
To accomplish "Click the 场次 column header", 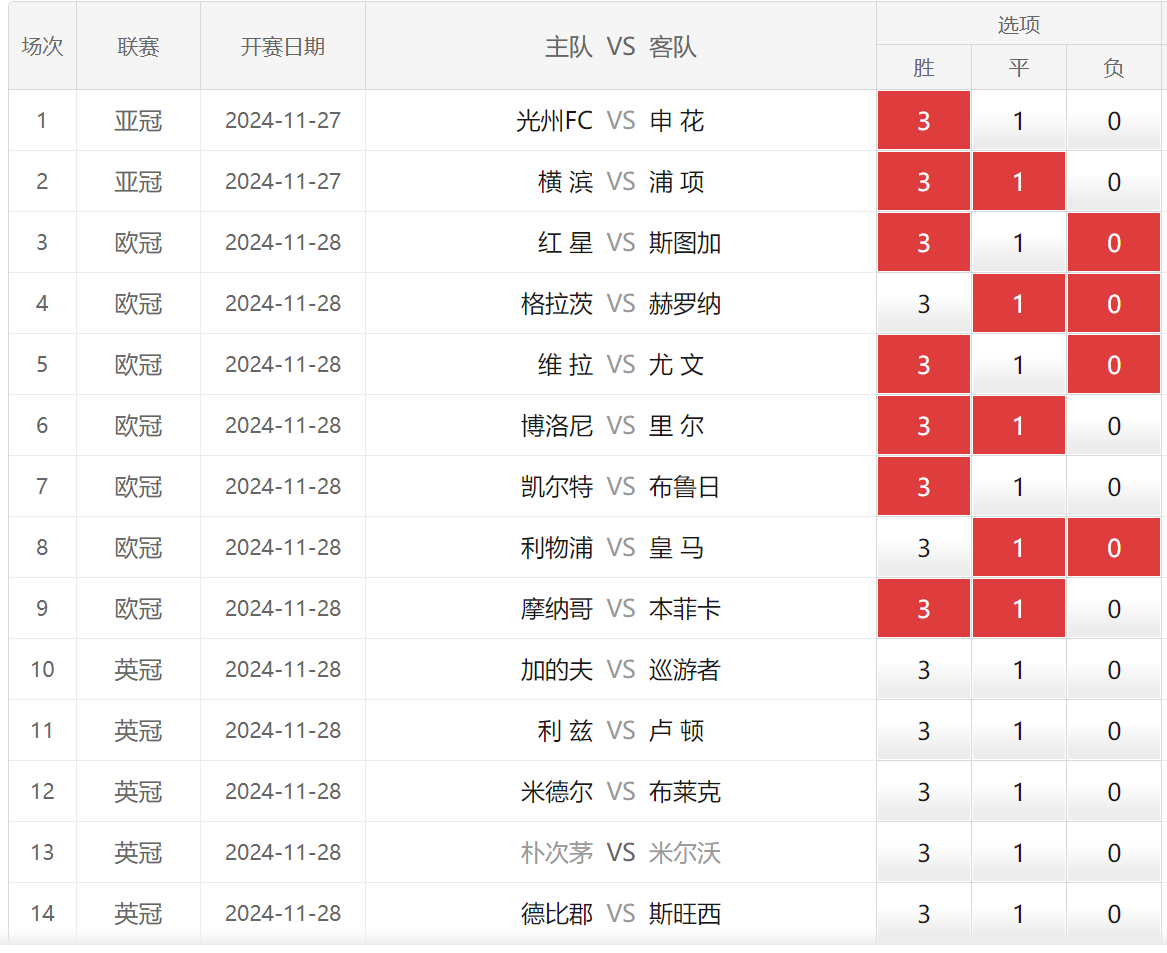I will [x=42, y=46].
